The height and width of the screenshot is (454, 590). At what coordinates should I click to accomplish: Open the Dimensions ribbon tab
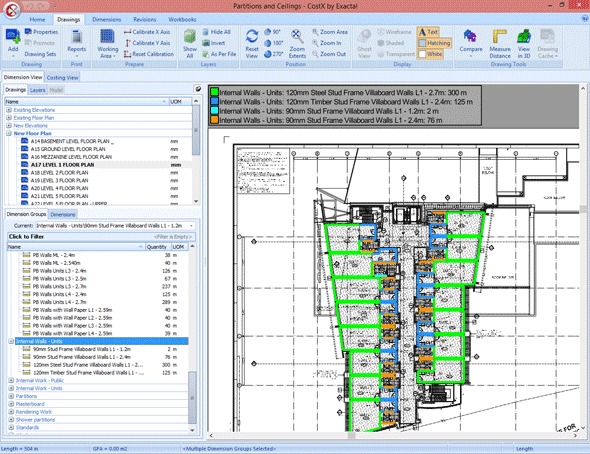(x=106, y=20)
